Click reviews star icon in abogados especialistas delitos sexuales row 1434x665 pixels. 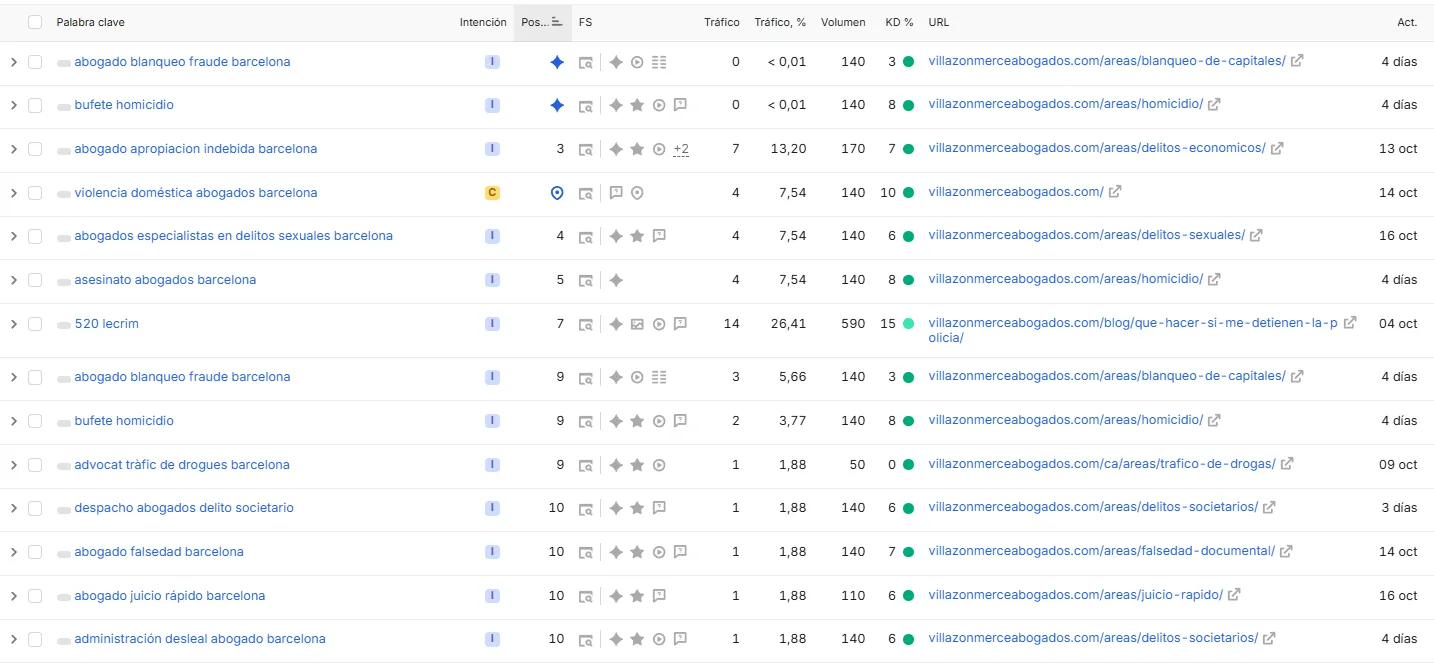tap(637, 236)
